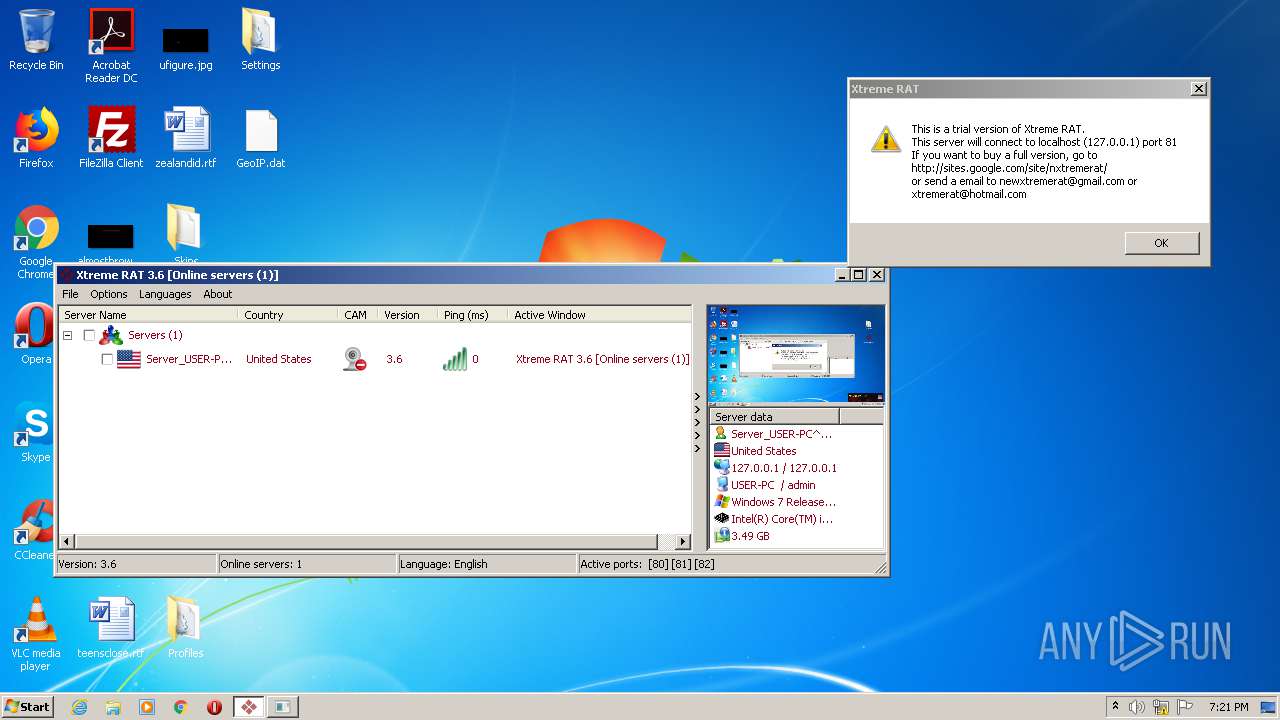Open the About menu

[x=218, y=294]
